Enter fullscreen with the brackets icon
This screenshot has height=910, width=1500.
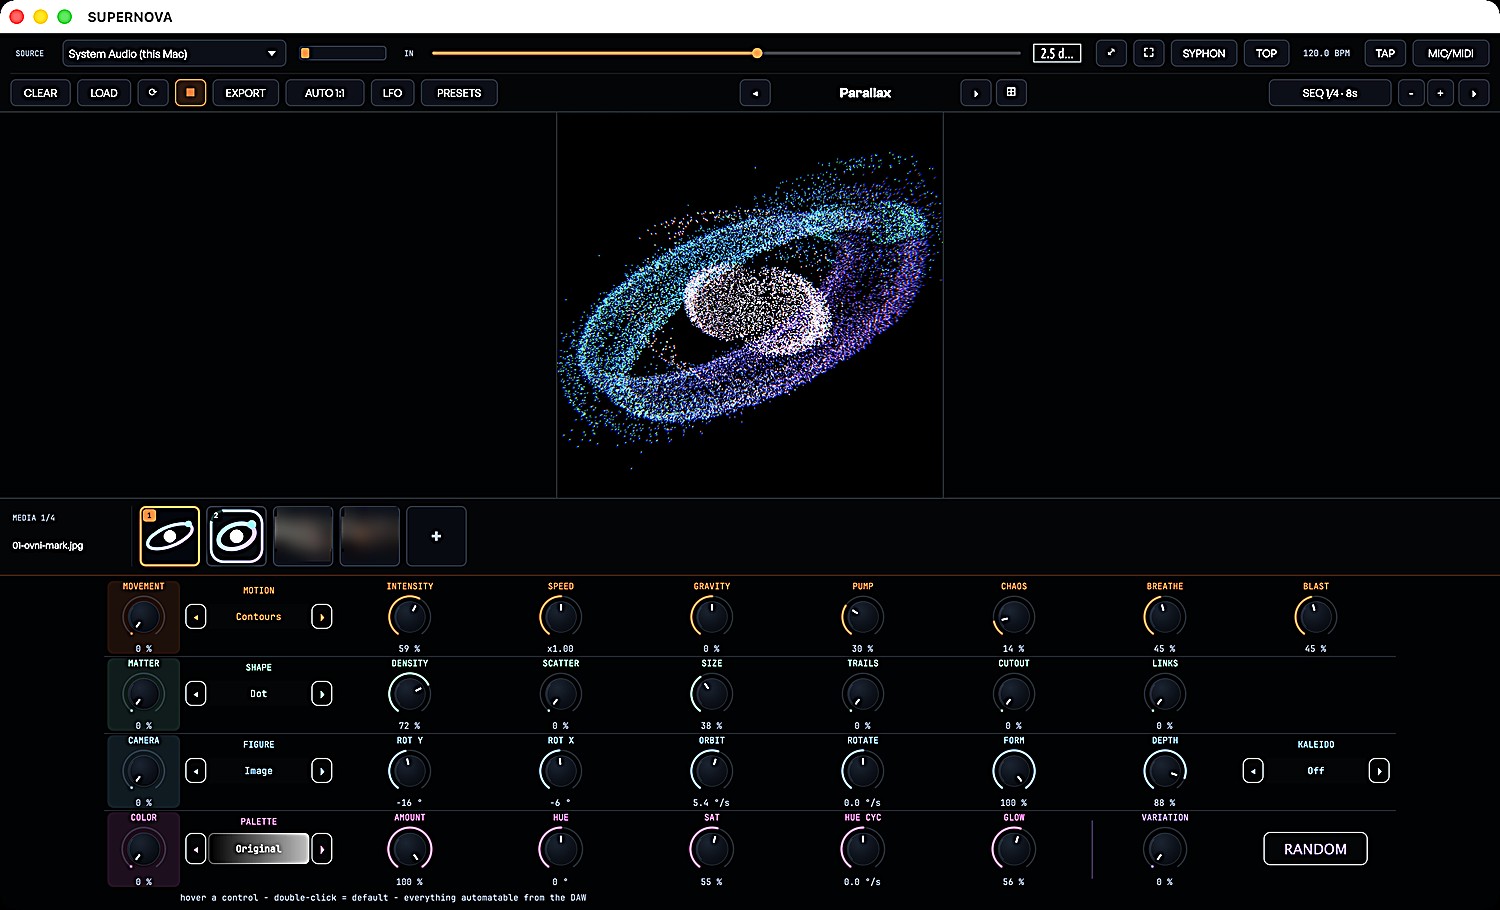point(1149,53)
